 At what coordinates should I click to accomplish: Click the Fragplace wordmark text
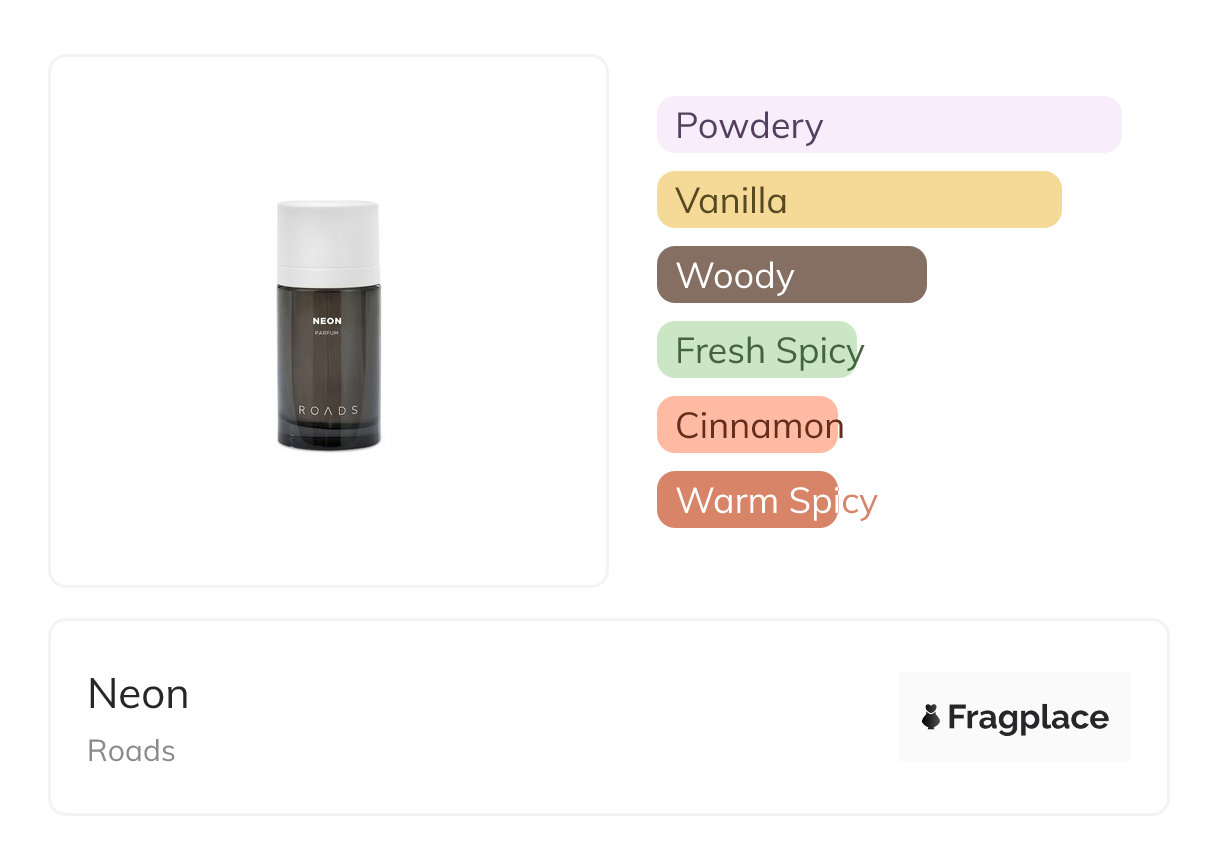[x=1028, y=717]
